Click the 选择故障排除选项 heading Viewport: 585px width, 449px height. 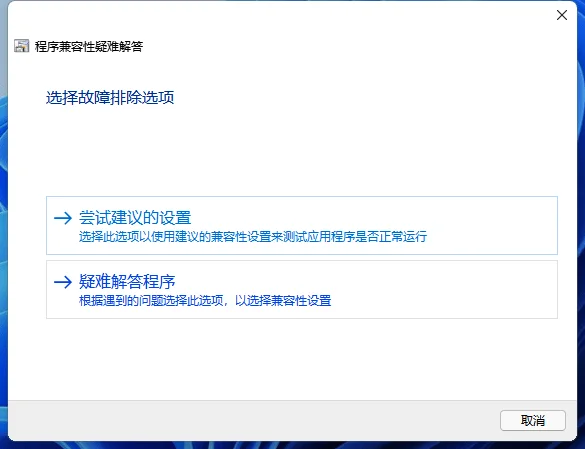(x=110, y=98)
